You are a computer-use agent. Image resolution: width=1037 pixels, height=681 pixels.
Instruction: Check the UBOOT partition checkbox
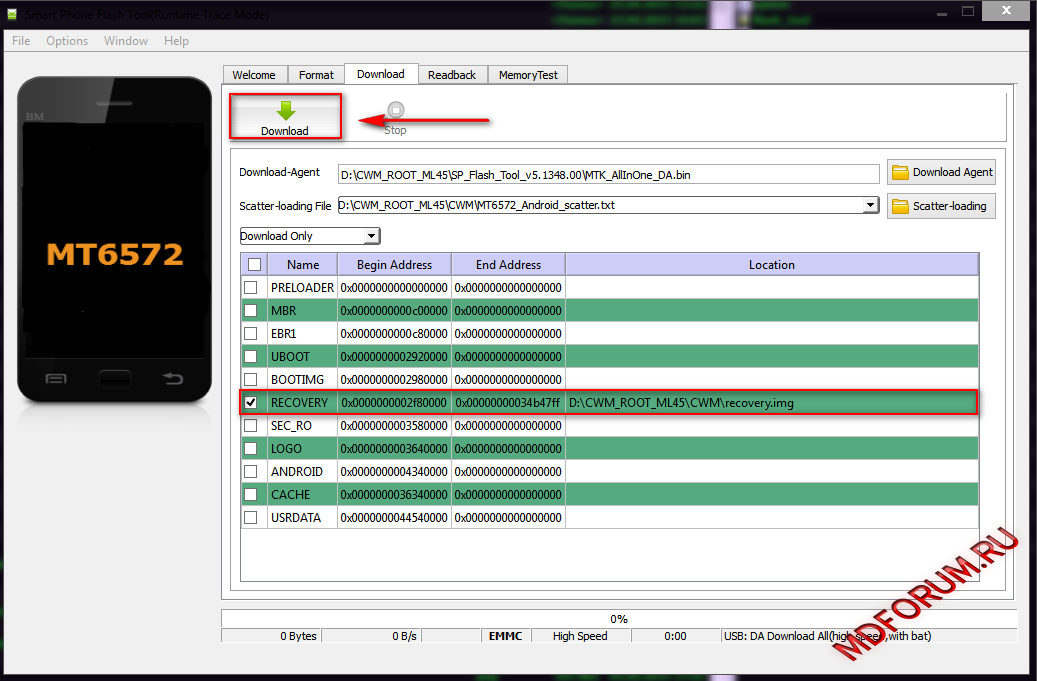pyautogui.click(x=251, y=356)
